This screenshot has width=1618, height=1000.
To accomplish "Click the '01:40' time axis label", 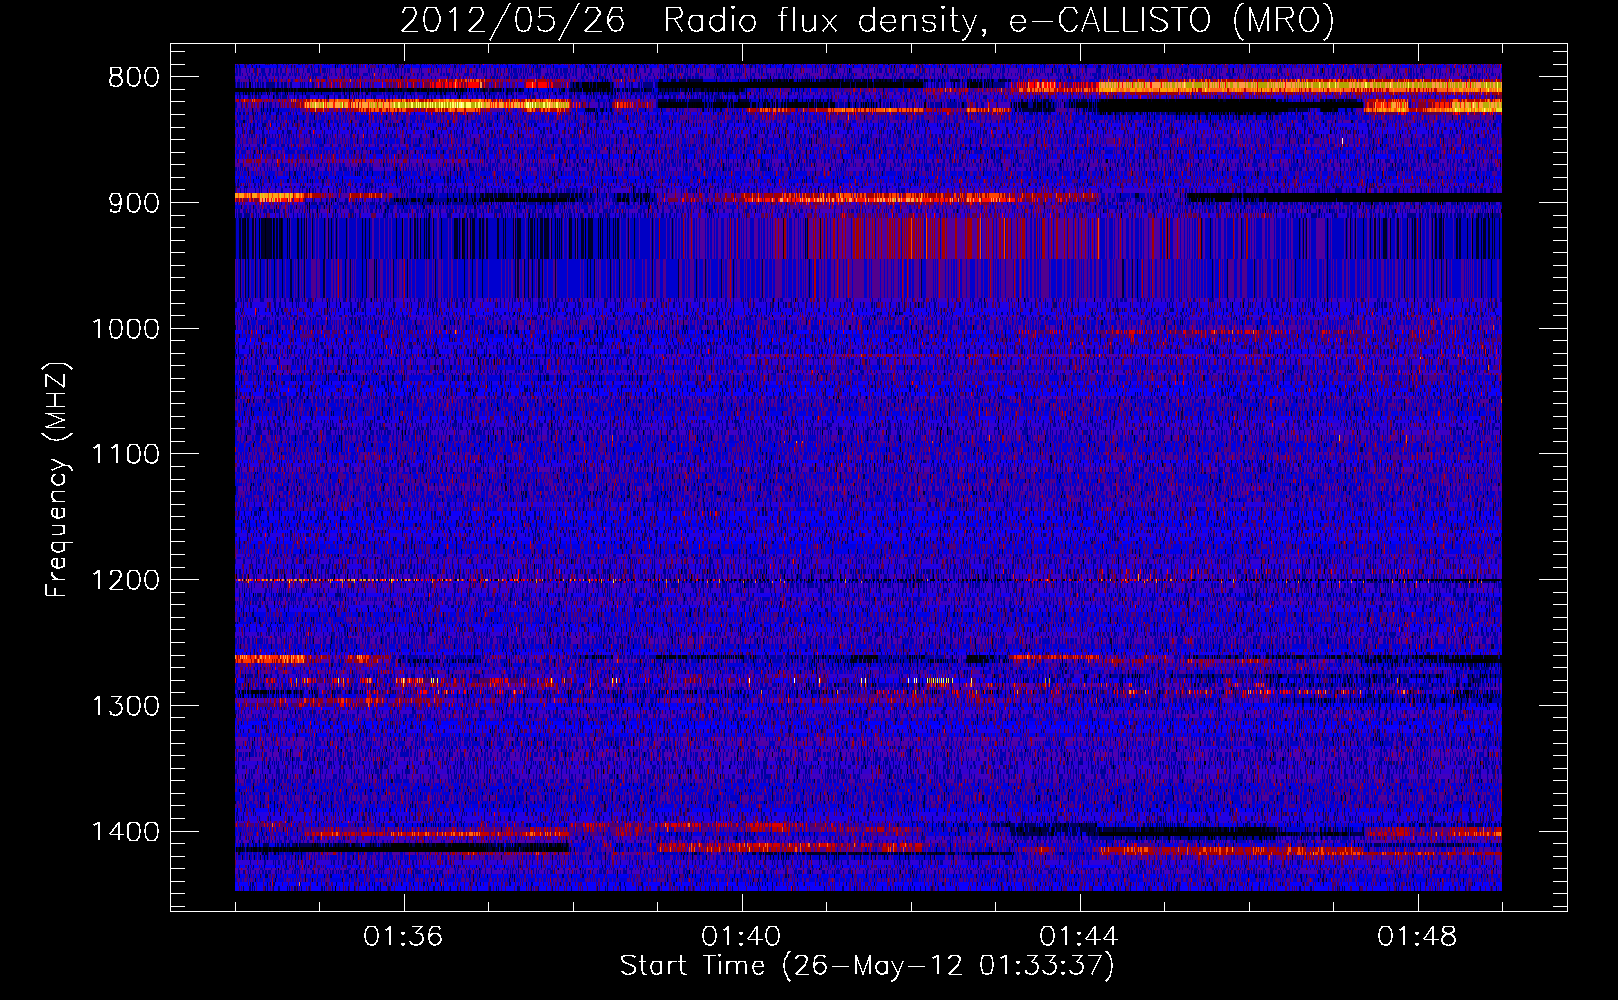I will (x=741, y=937).
